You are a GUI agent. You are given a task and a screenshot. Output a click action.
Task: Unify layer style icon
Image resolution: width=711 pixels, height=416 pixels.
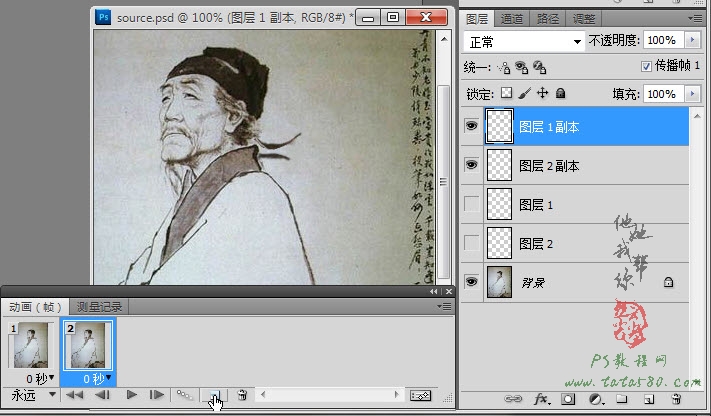pyautogui.click(x=539, y=68)
